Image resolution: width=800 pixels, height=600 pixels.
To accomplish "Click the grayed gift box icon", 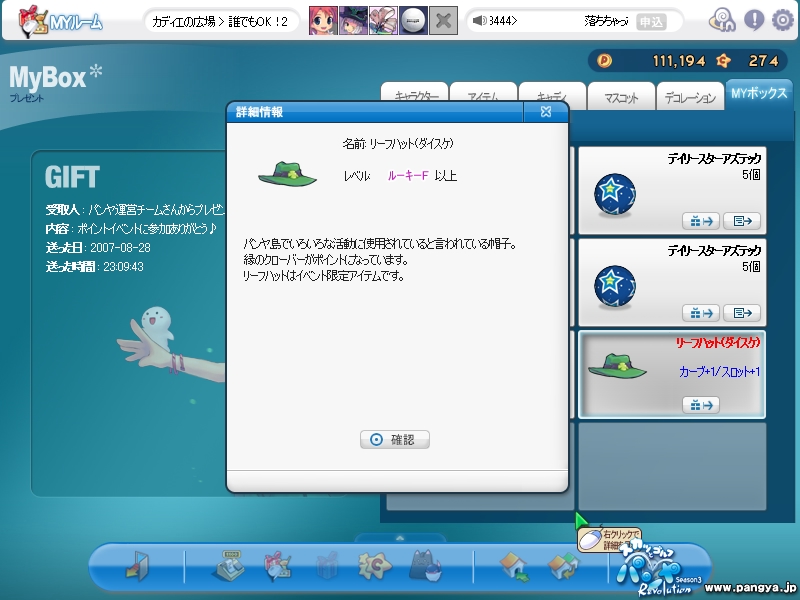I will (327, 566).
